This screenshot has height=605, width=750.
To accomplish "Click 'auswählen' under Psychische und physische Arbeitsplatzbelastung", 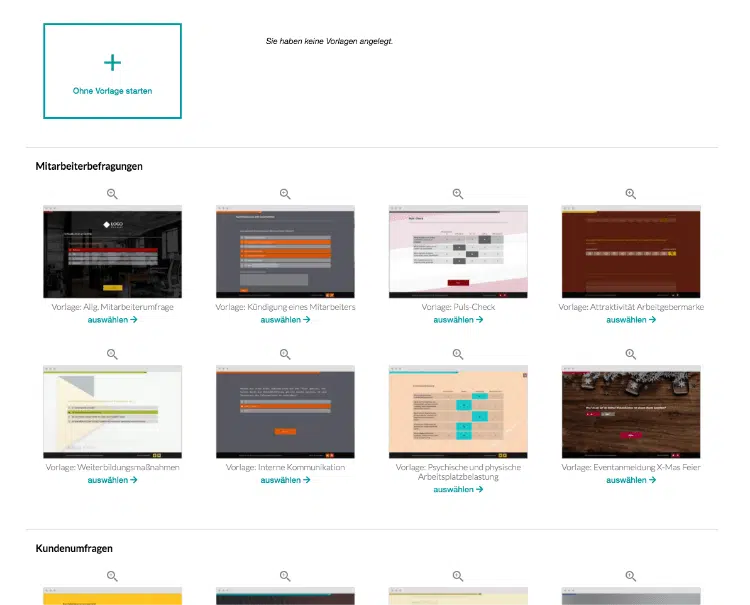I will pos(458,489).
